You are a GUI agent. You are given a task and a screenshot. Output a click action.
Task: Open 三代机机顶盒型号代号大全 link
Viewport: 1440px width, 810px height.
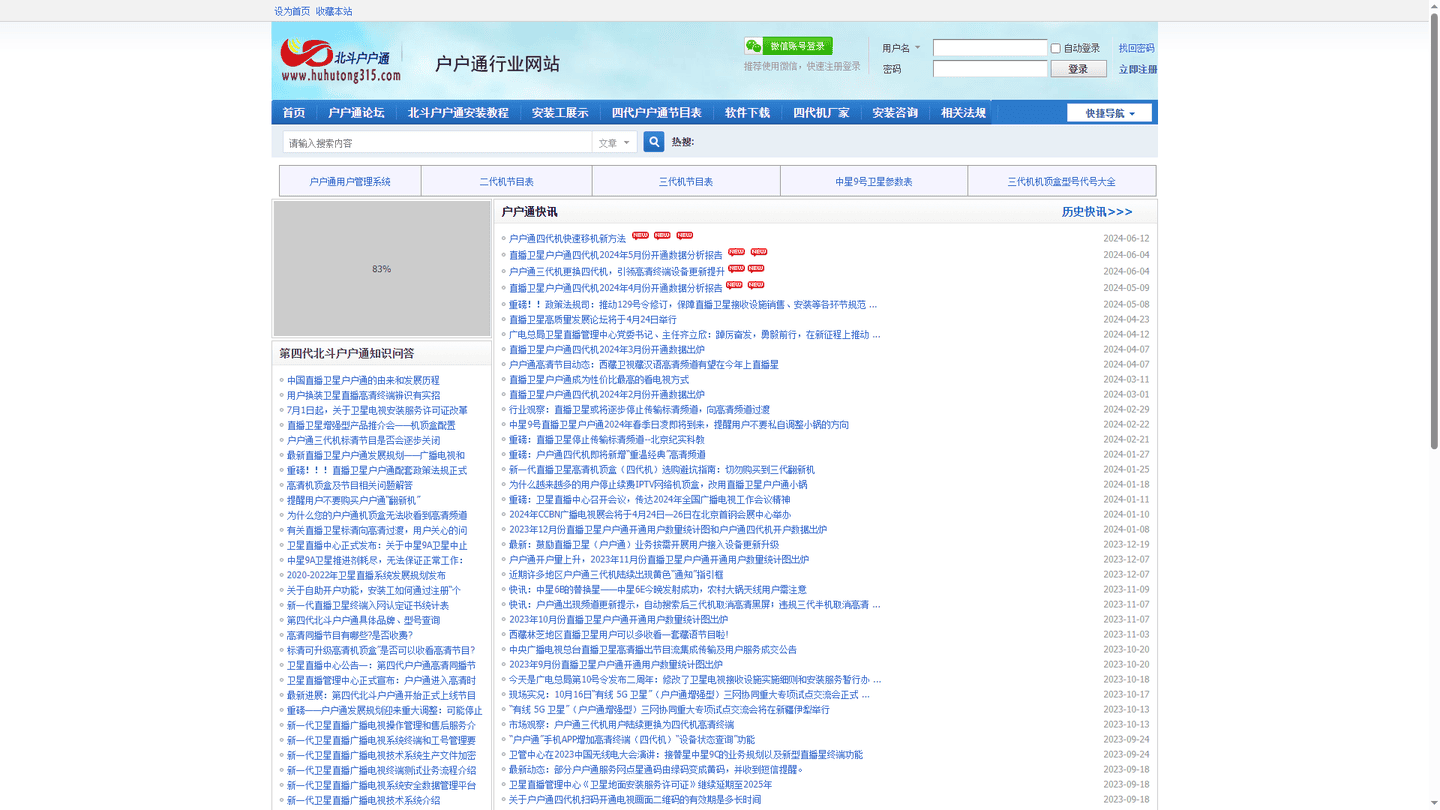pos(1062,181)
